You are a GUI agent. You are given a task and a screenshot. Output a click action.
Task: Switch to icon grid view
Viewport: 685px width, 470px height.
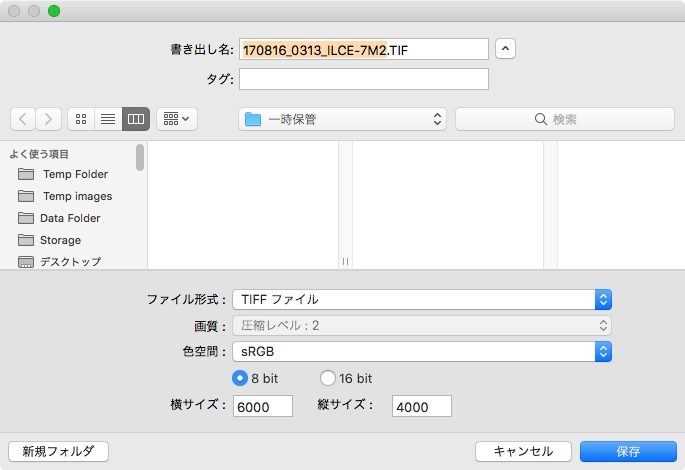(x=81, y=119)
